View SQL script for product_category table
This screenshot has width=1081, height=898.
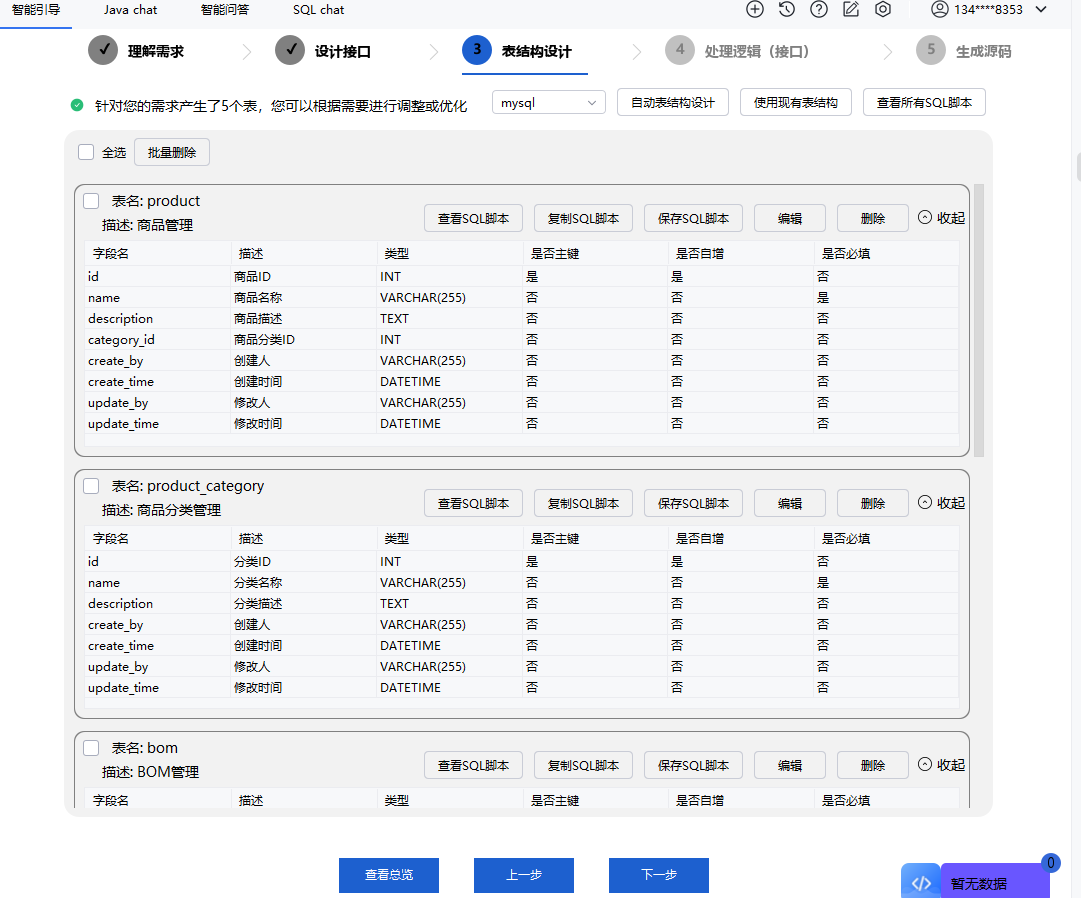click(474, 504)
